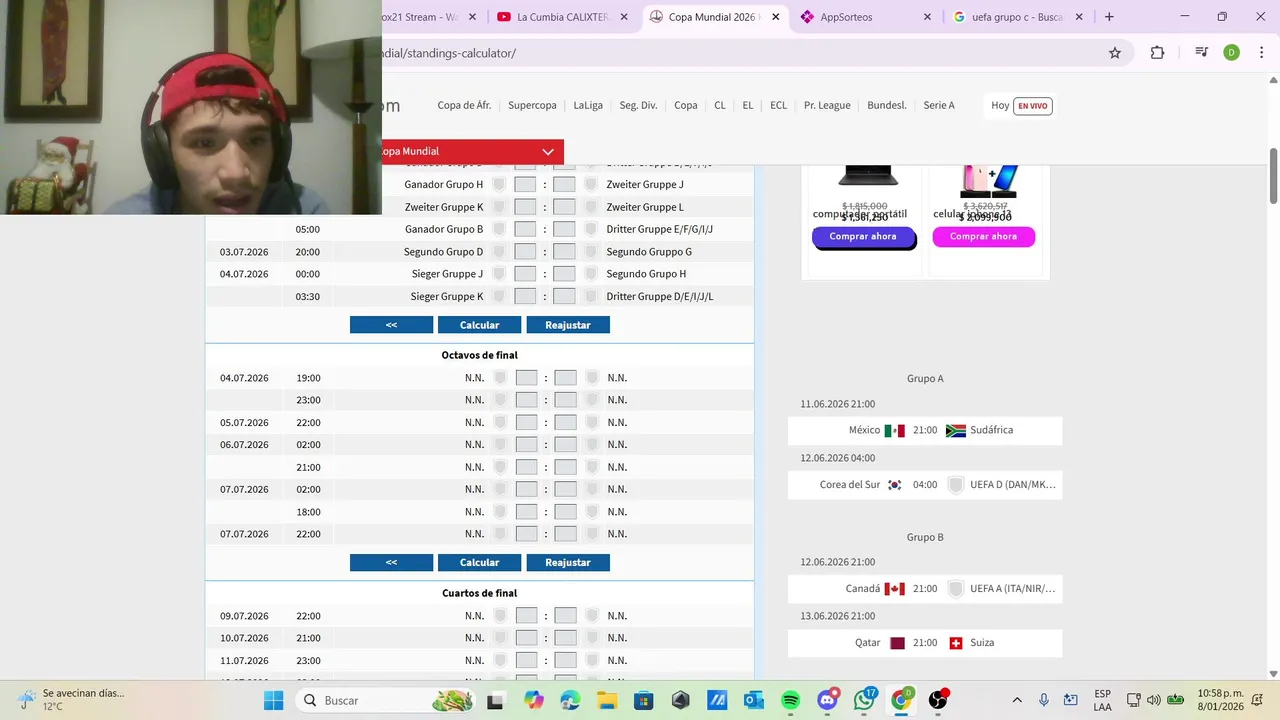Click home score box for Ganador Grupo H

(x=525, y=184)
